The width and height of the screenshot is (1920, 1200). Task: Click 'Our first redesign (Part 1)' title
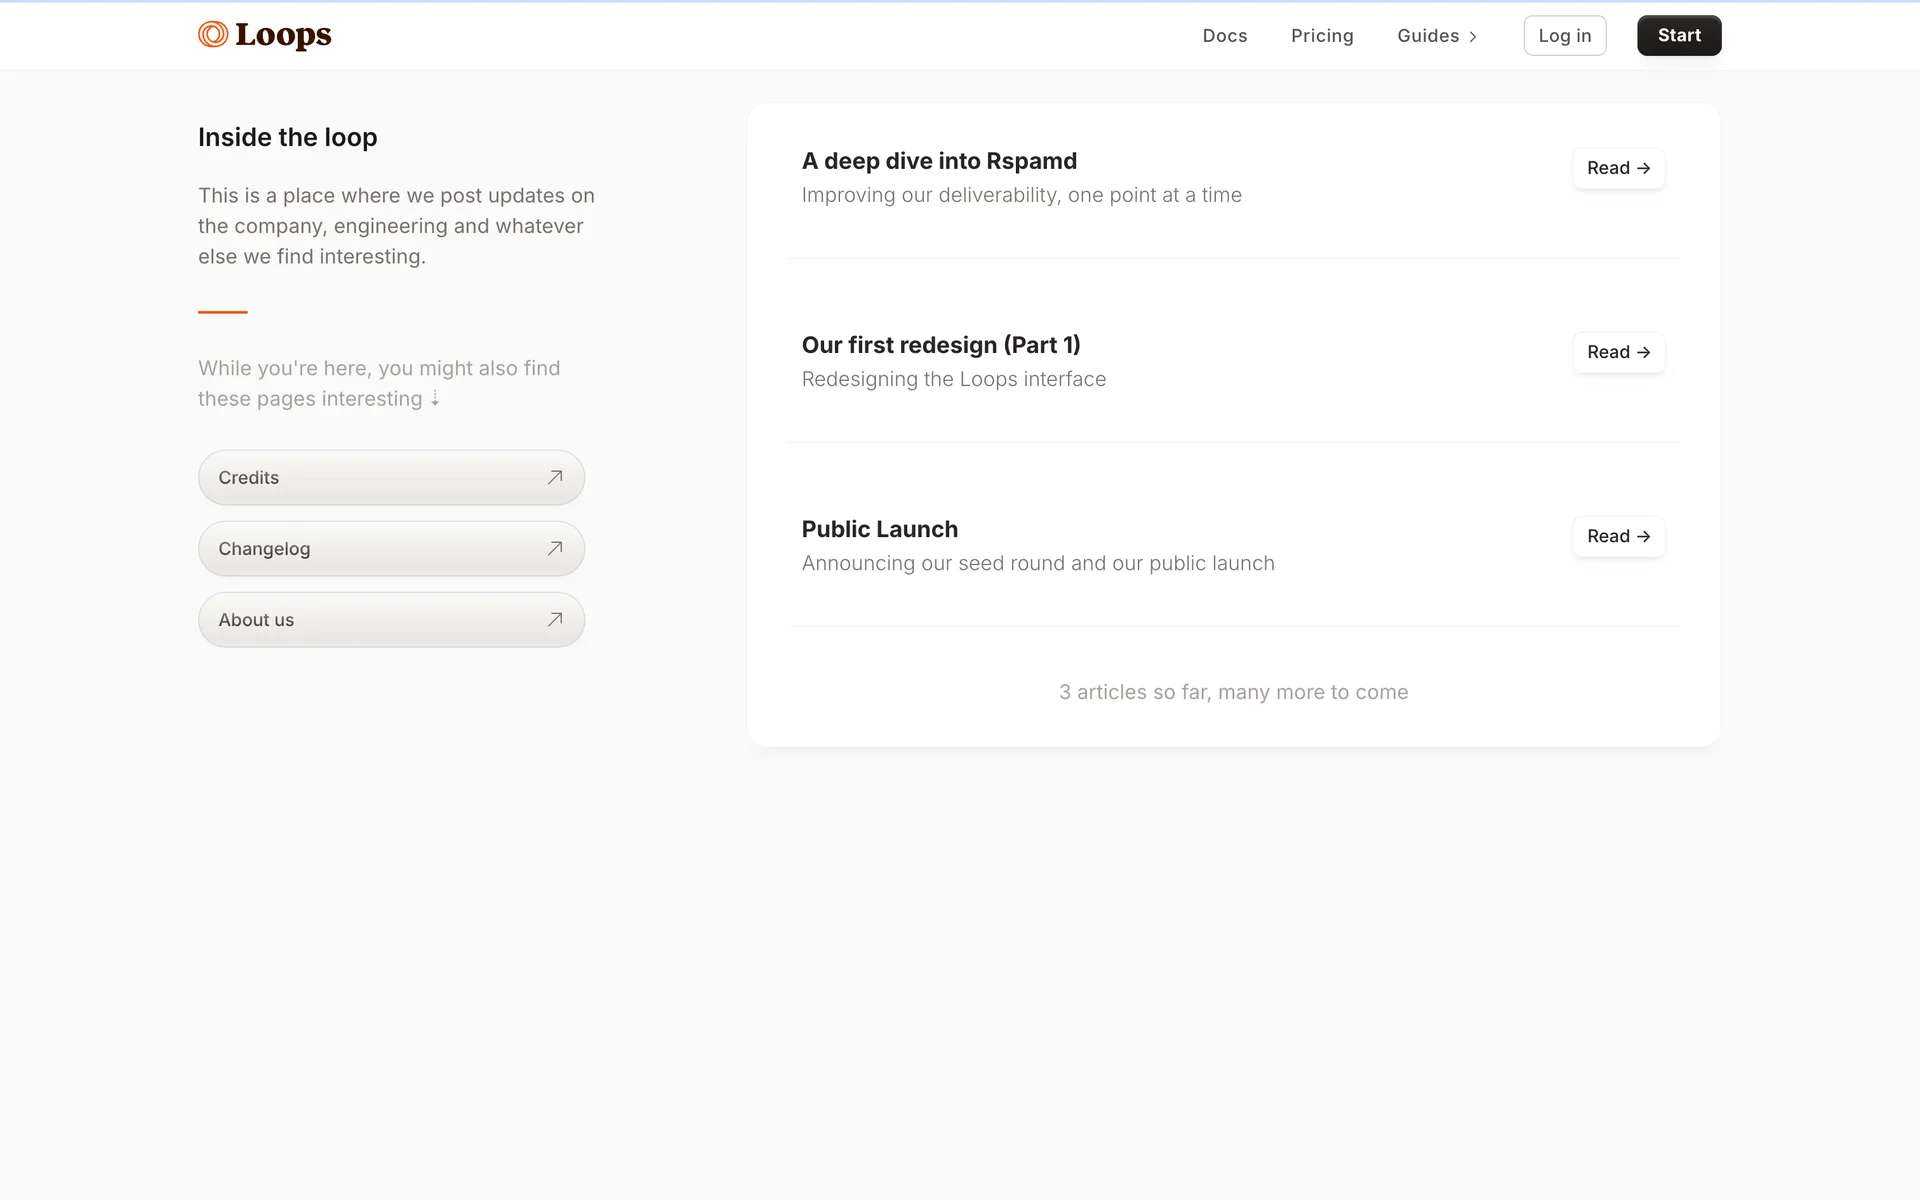click(x=940, y=345)
